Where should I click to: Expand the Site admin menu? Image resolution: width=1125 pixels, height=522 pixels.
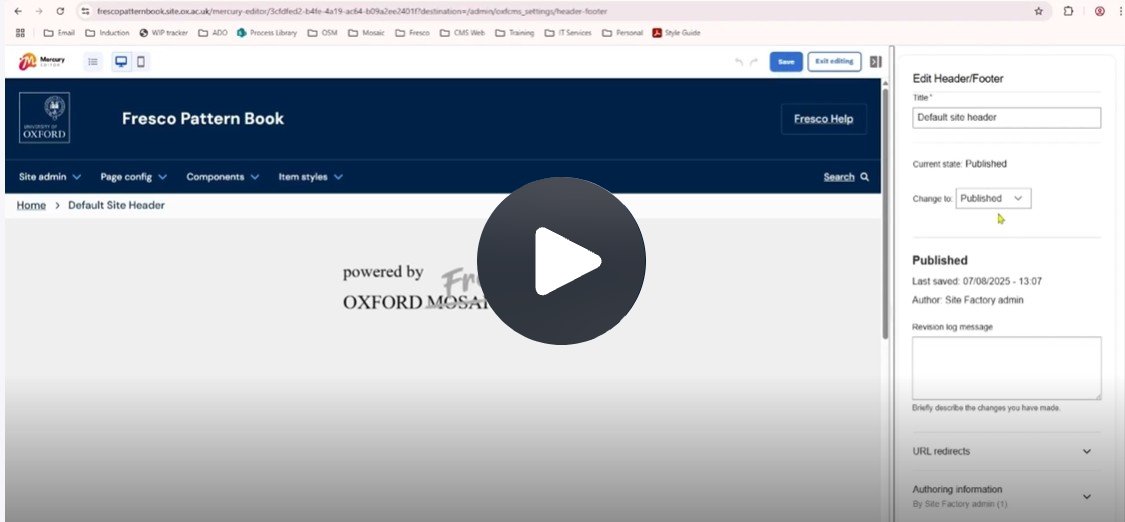click(x=50, y=177)
